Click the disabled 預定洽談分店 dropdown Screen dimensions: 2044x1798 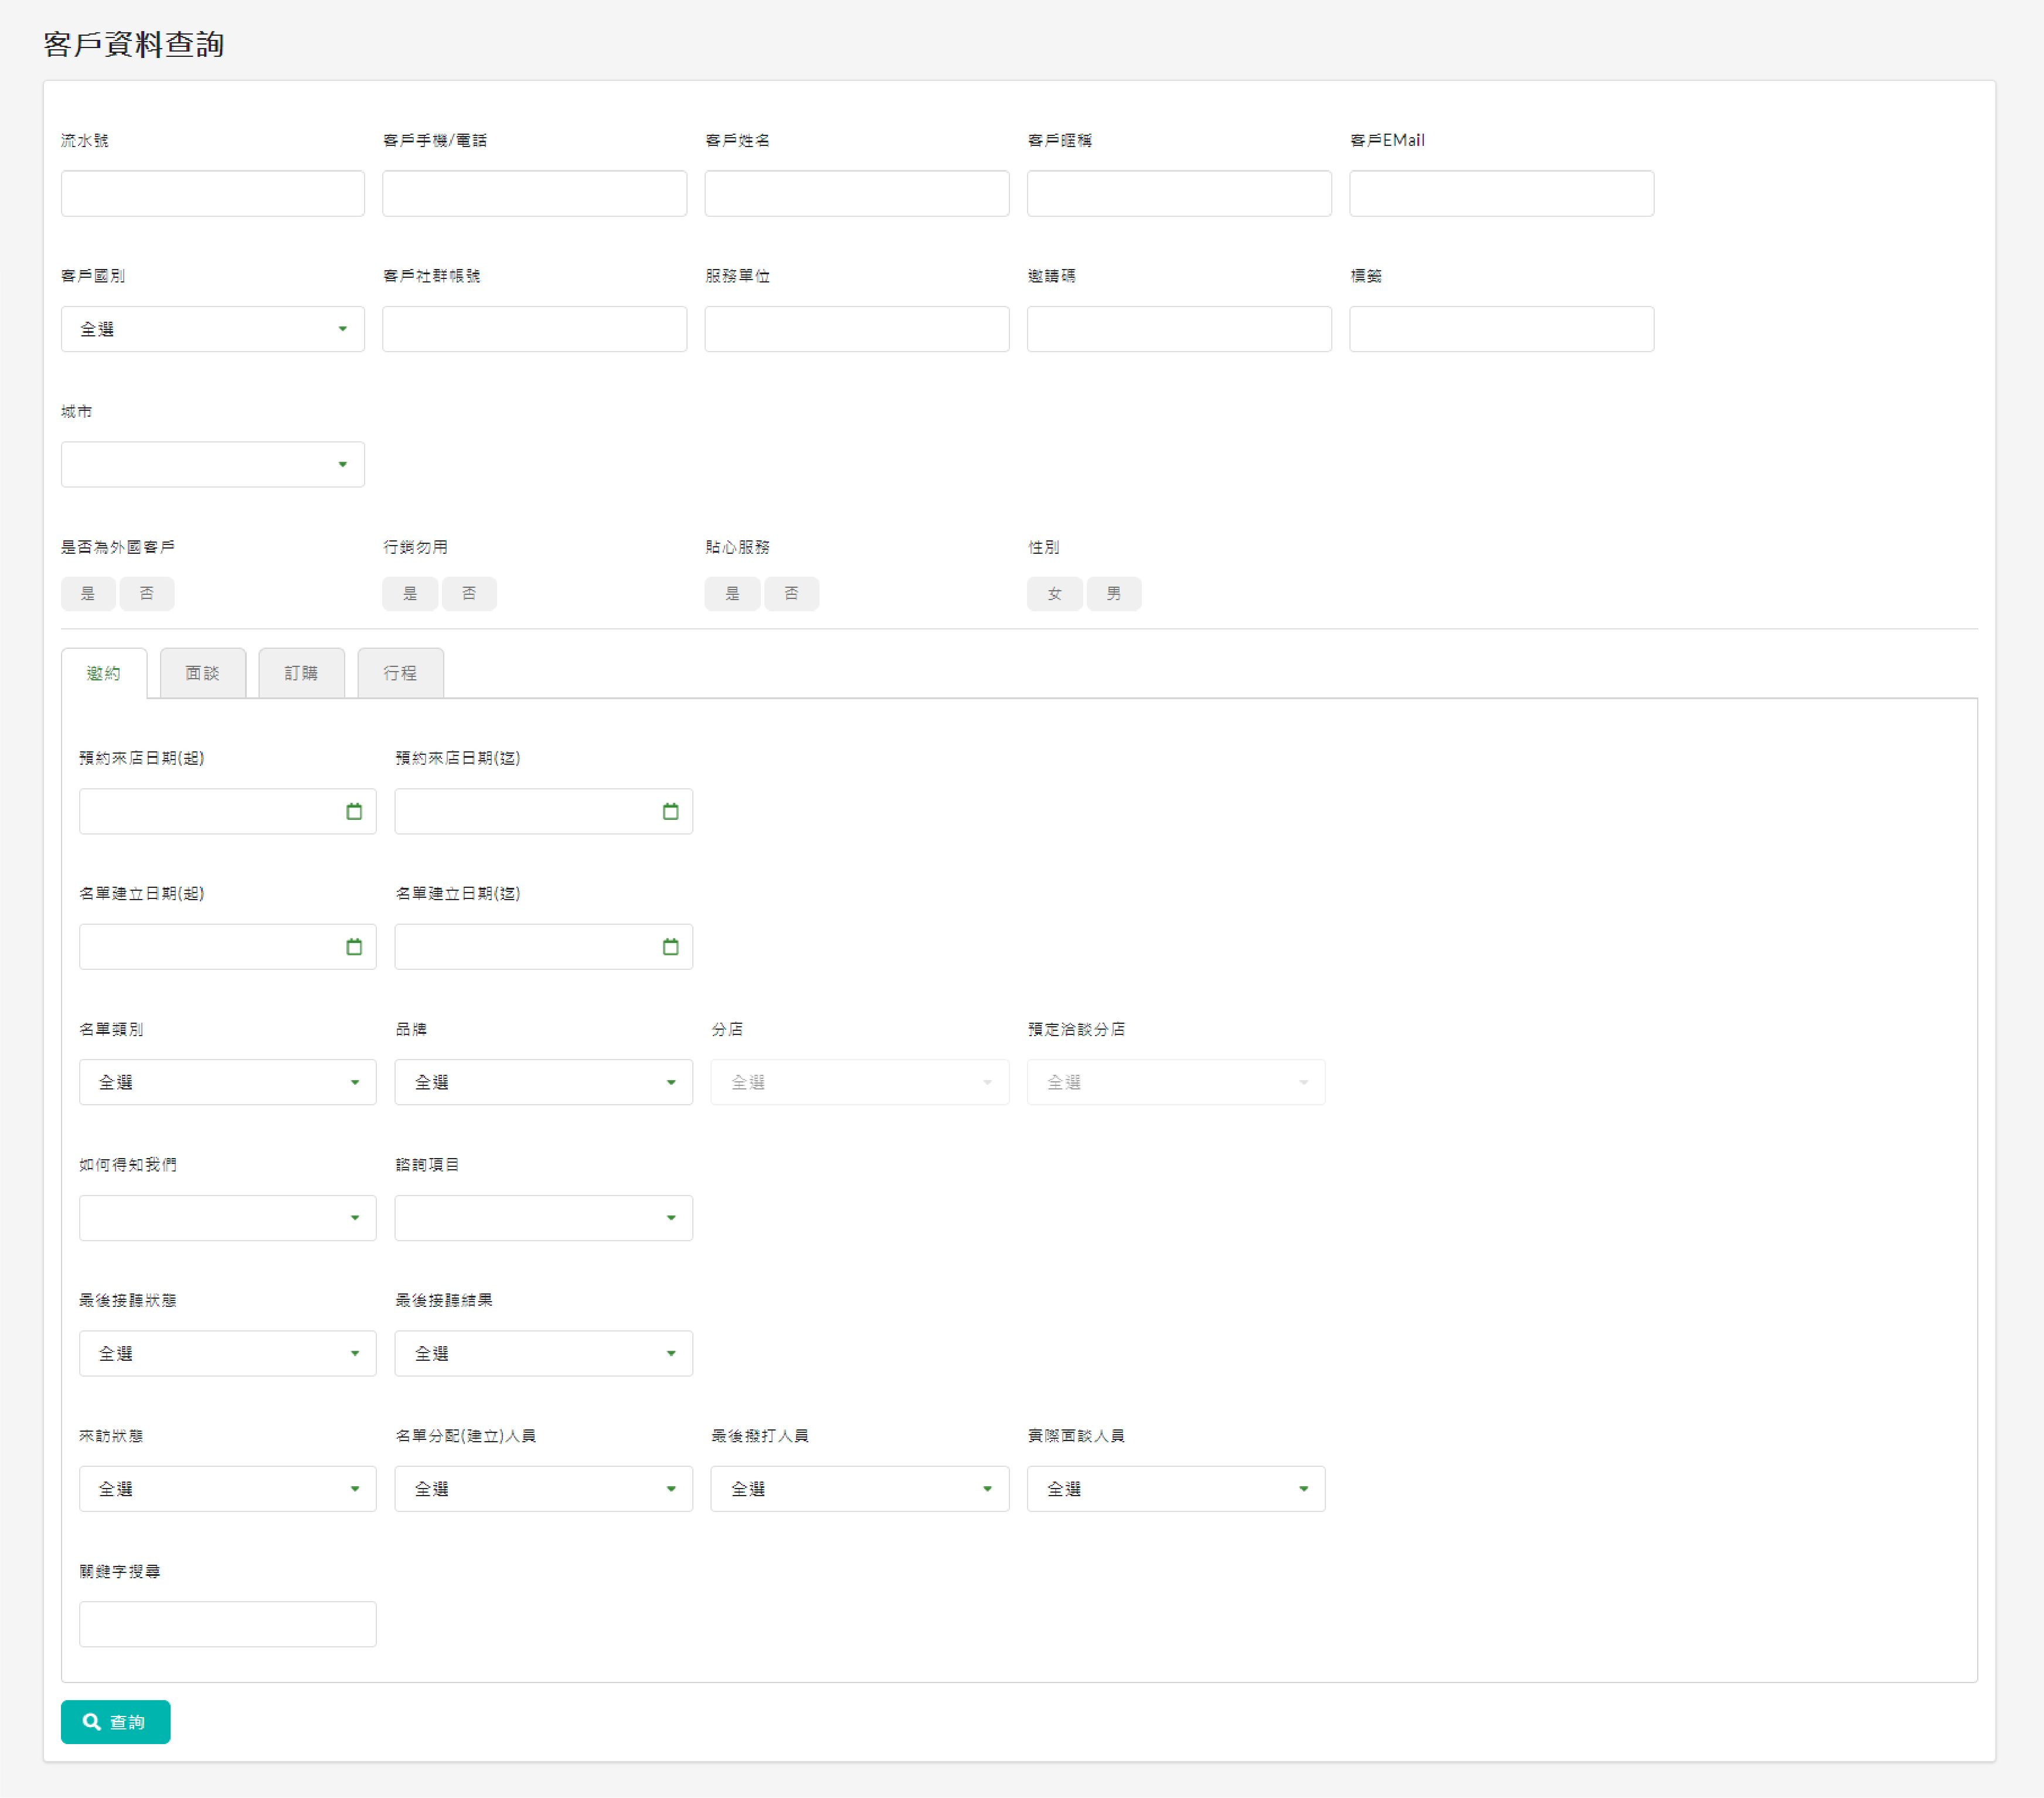(x=1176, y=1082)
